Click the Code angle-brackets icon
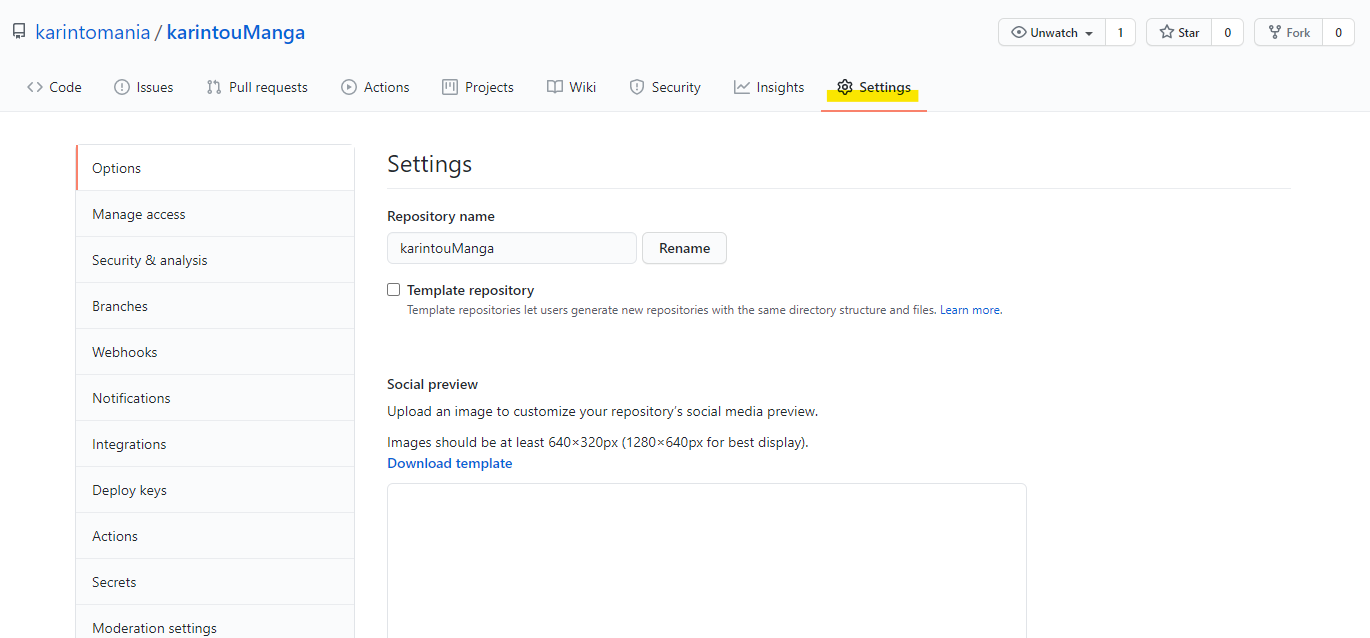Screen dimensions: 1370x638 click(35, 87)
